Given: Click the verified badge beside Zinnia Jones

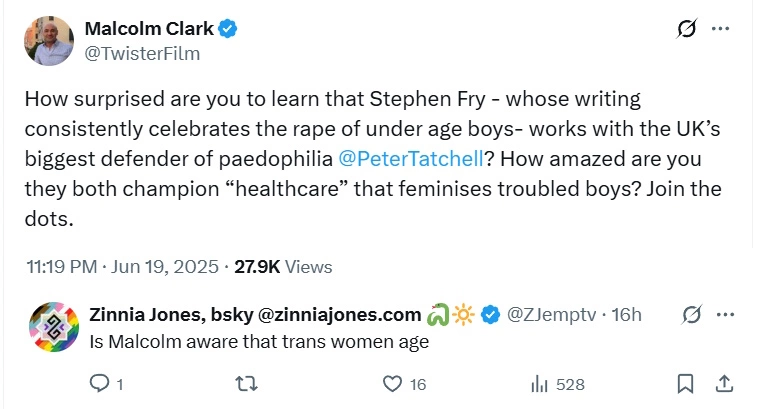Looking at the screenshot, I should pos(490,315).
